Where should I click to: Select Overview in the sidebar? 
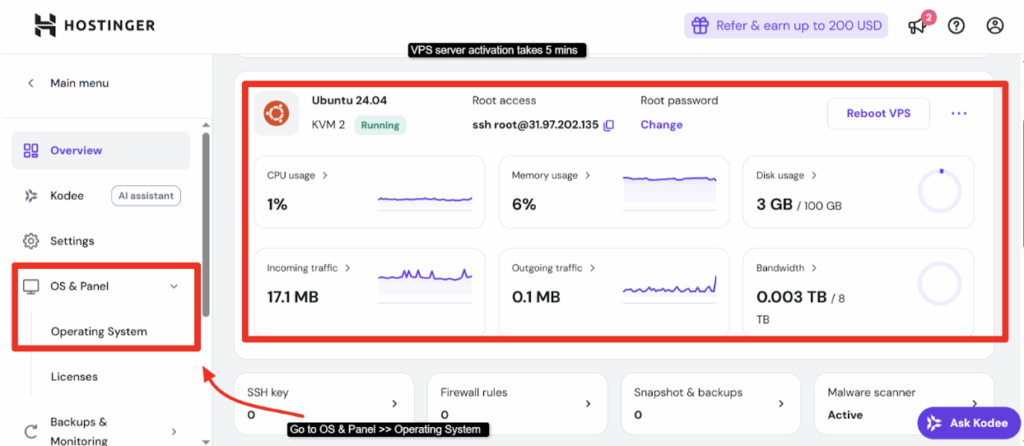point(101,151)
